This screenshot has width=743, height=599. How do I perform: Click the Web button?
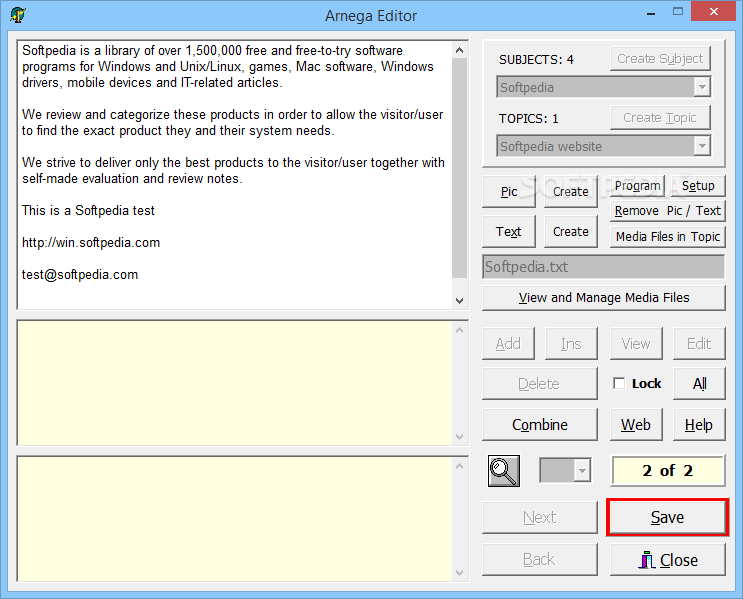click(636, 425)
